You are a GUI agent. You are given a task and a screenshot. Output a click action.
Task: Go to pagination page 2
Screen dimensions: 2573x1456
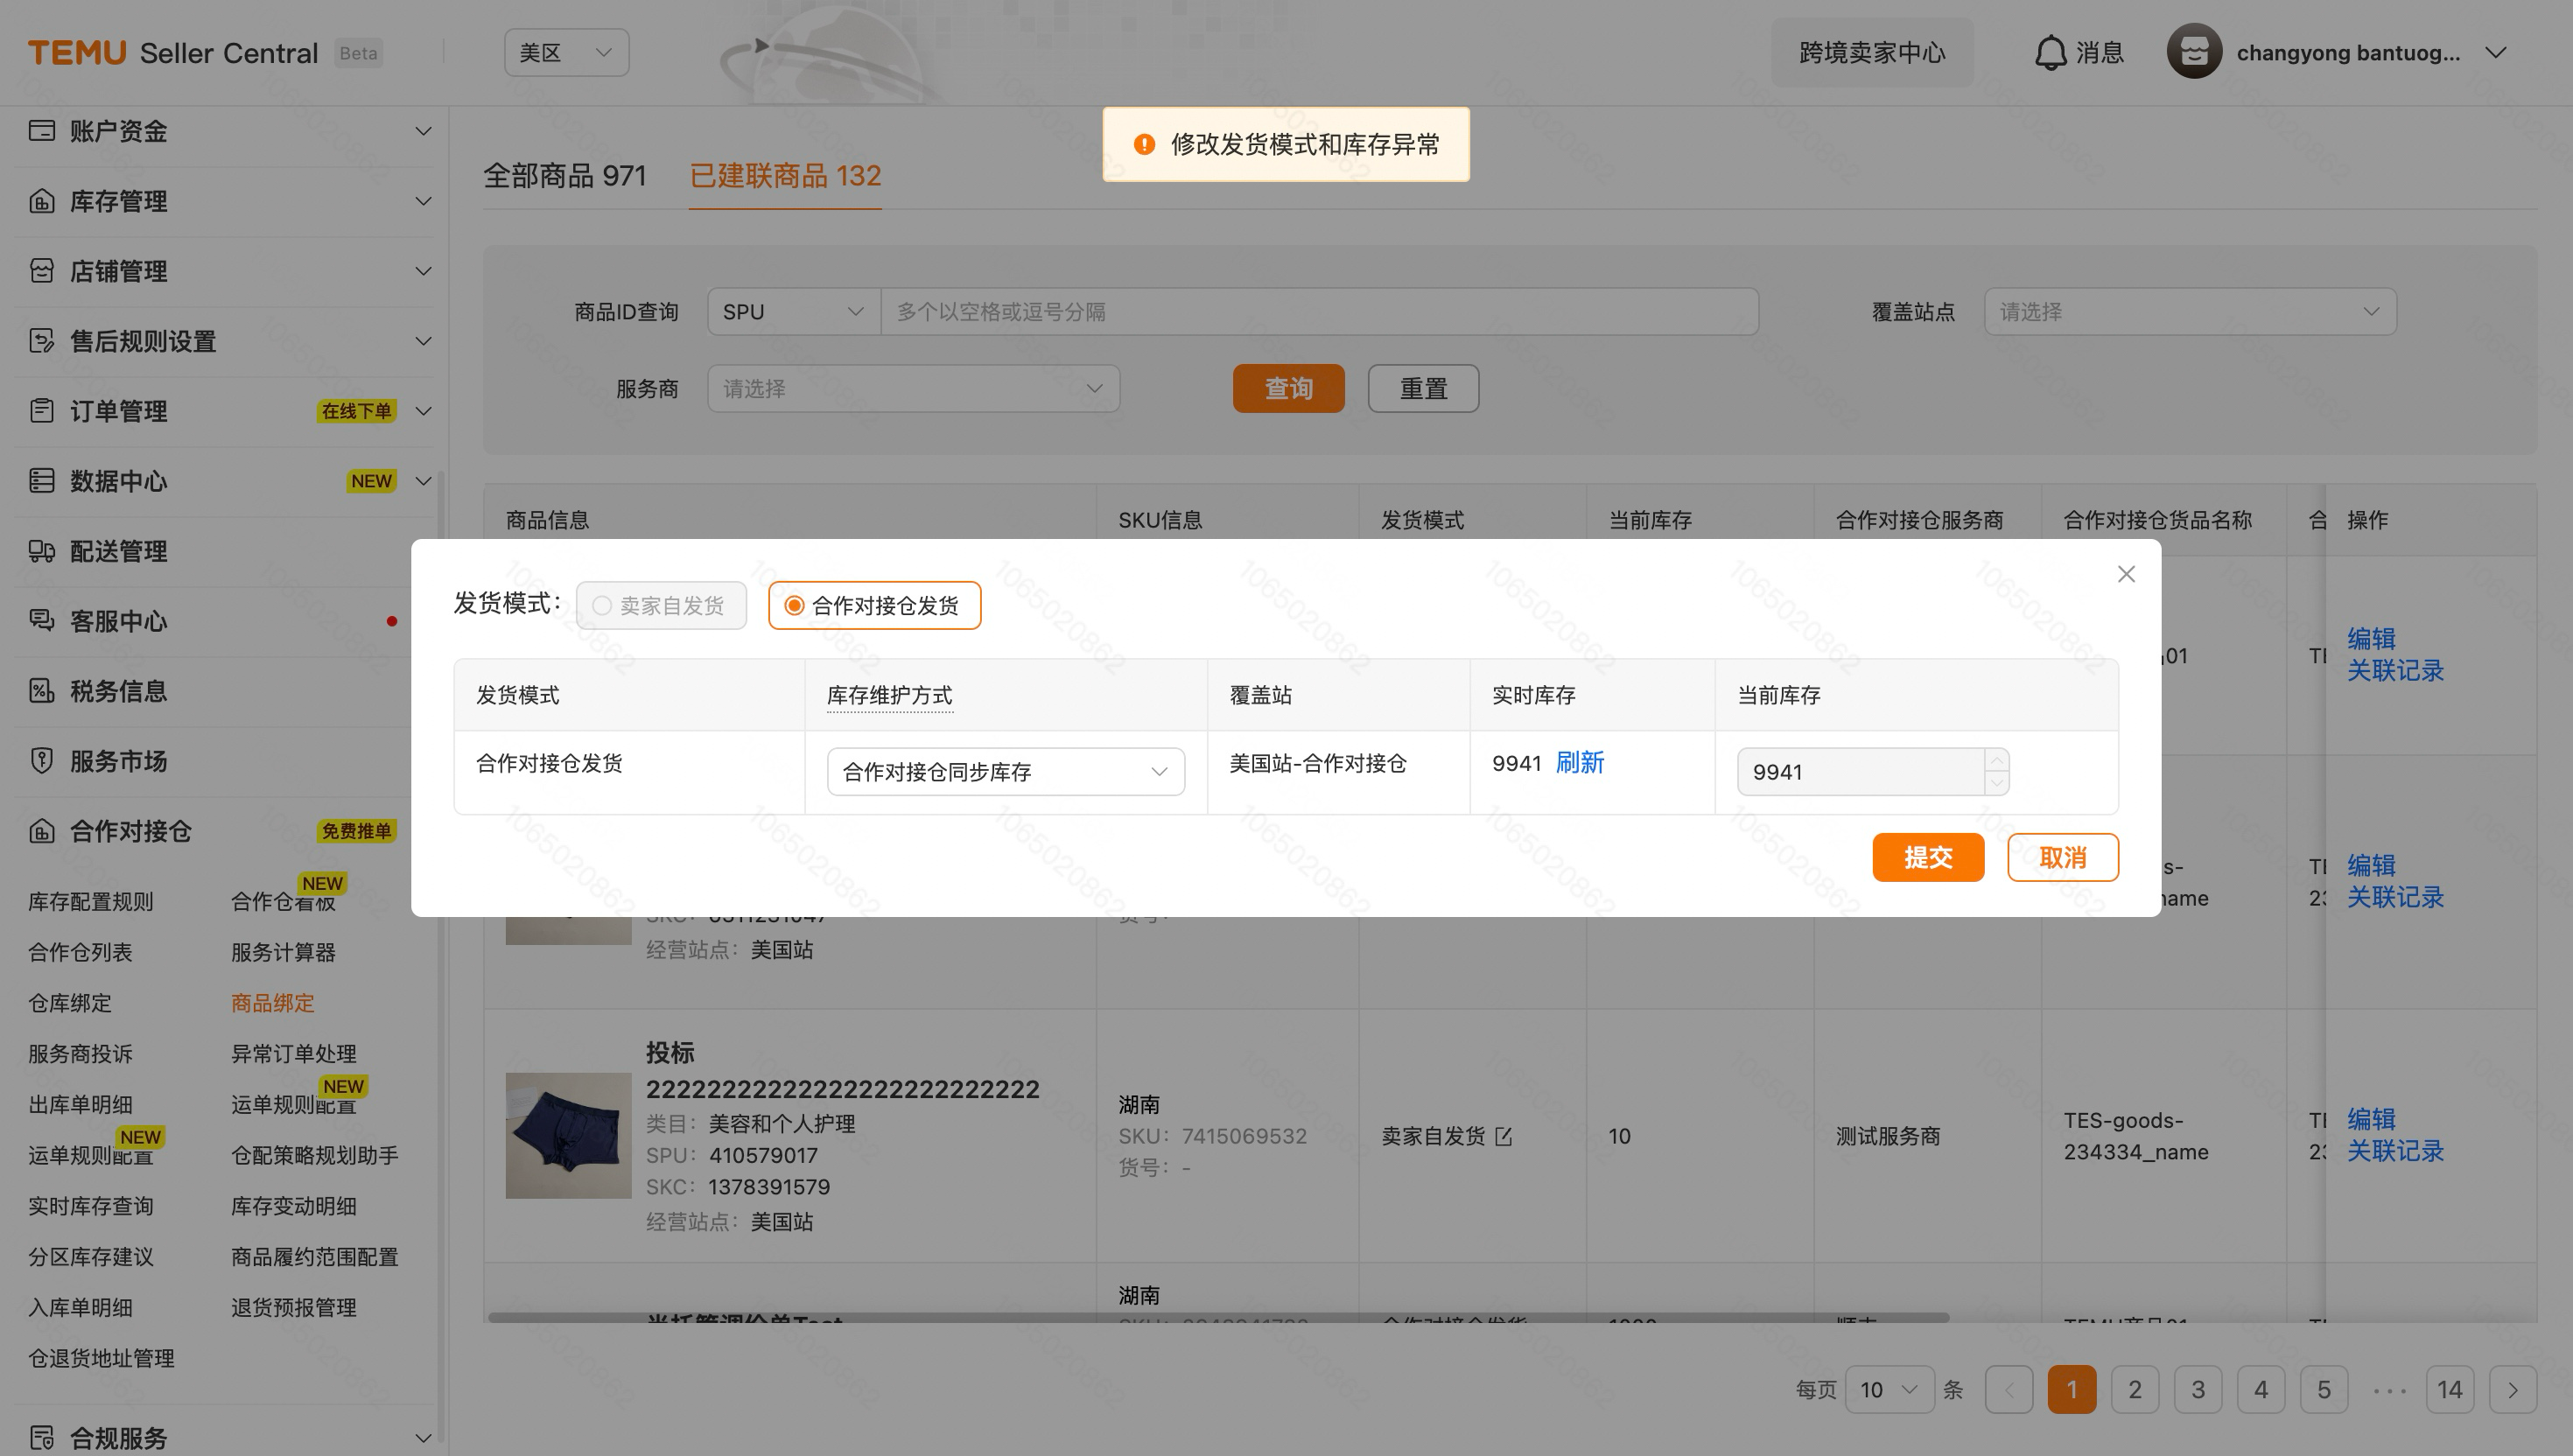click(x=2135, y=1389)
